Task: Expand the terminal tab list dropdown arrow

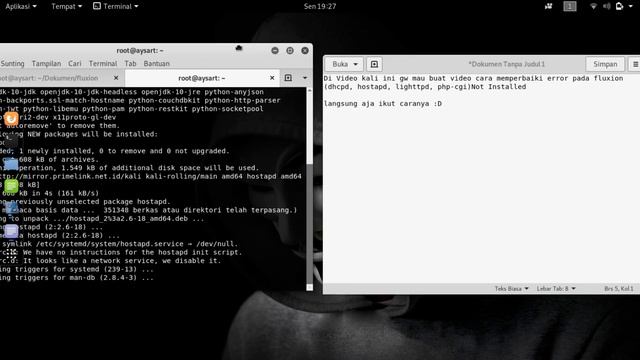Action: (305, 78)
